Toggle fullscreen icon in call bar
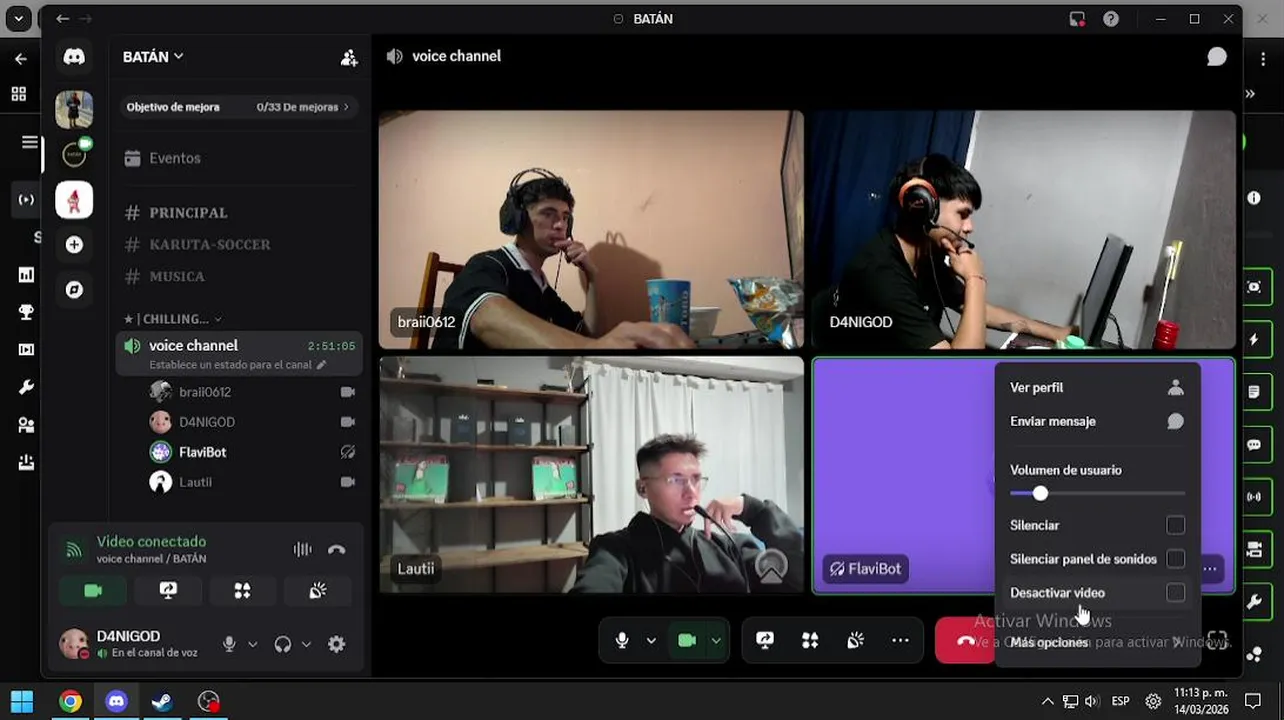Screen dimensions: 1284x720 pyautogui.click(x=1217, y=640)
